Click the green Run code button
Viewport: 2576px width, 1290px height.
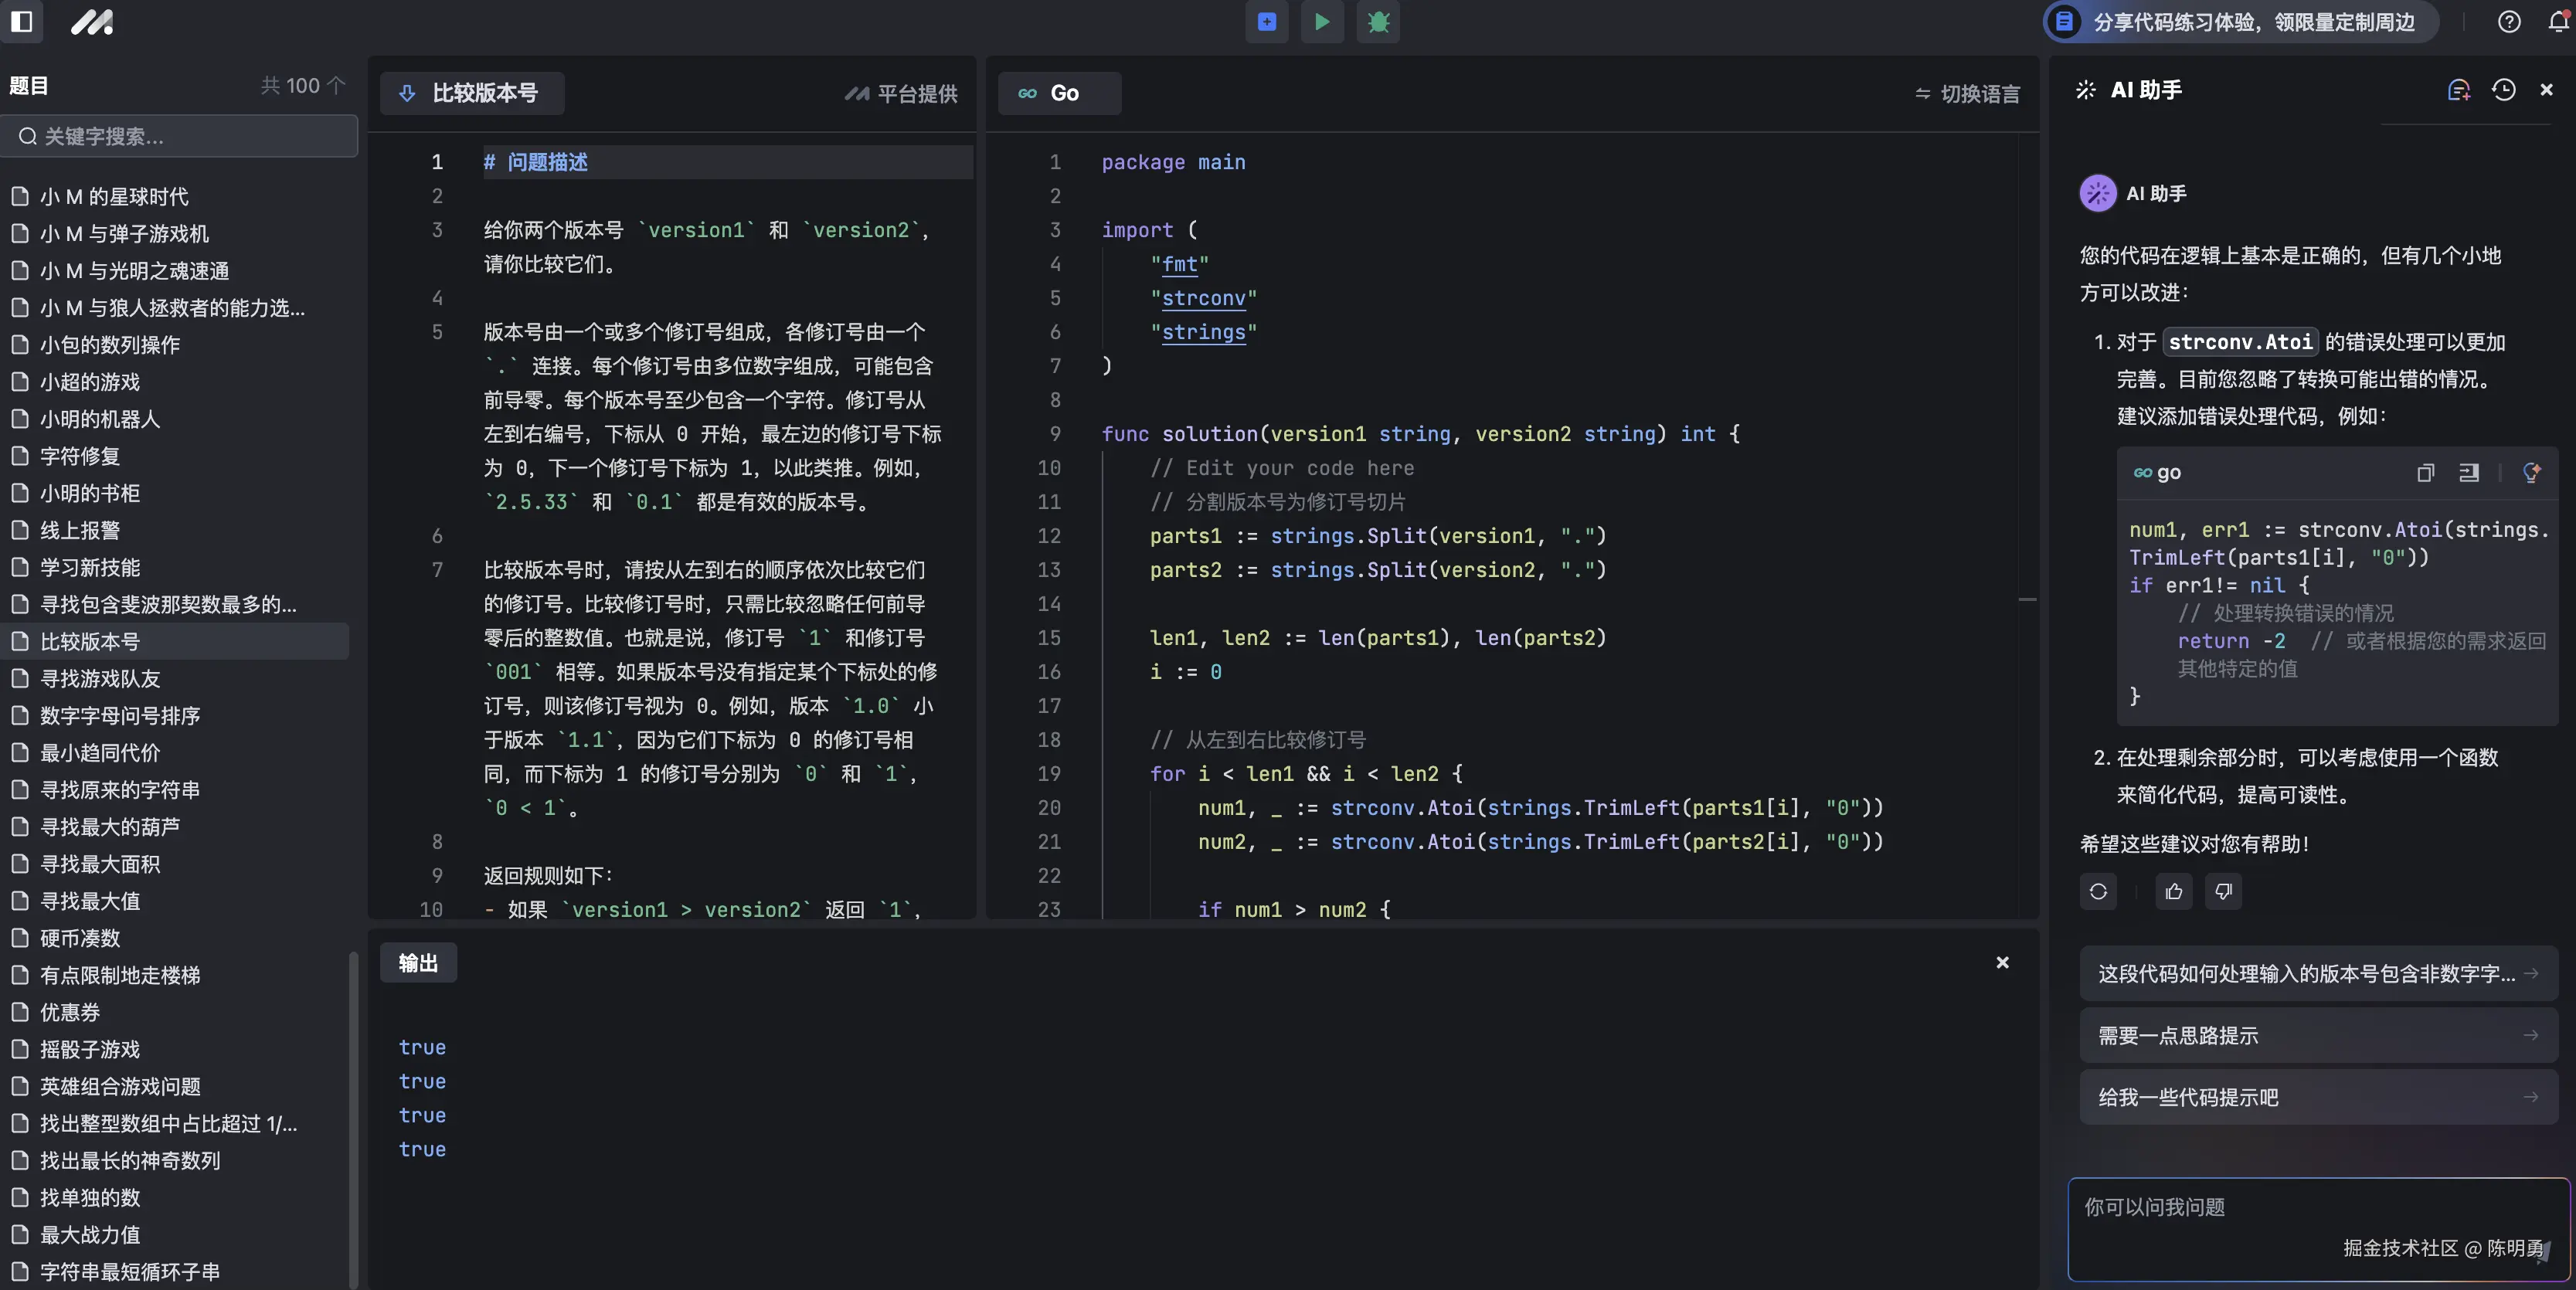(1322, 21)
